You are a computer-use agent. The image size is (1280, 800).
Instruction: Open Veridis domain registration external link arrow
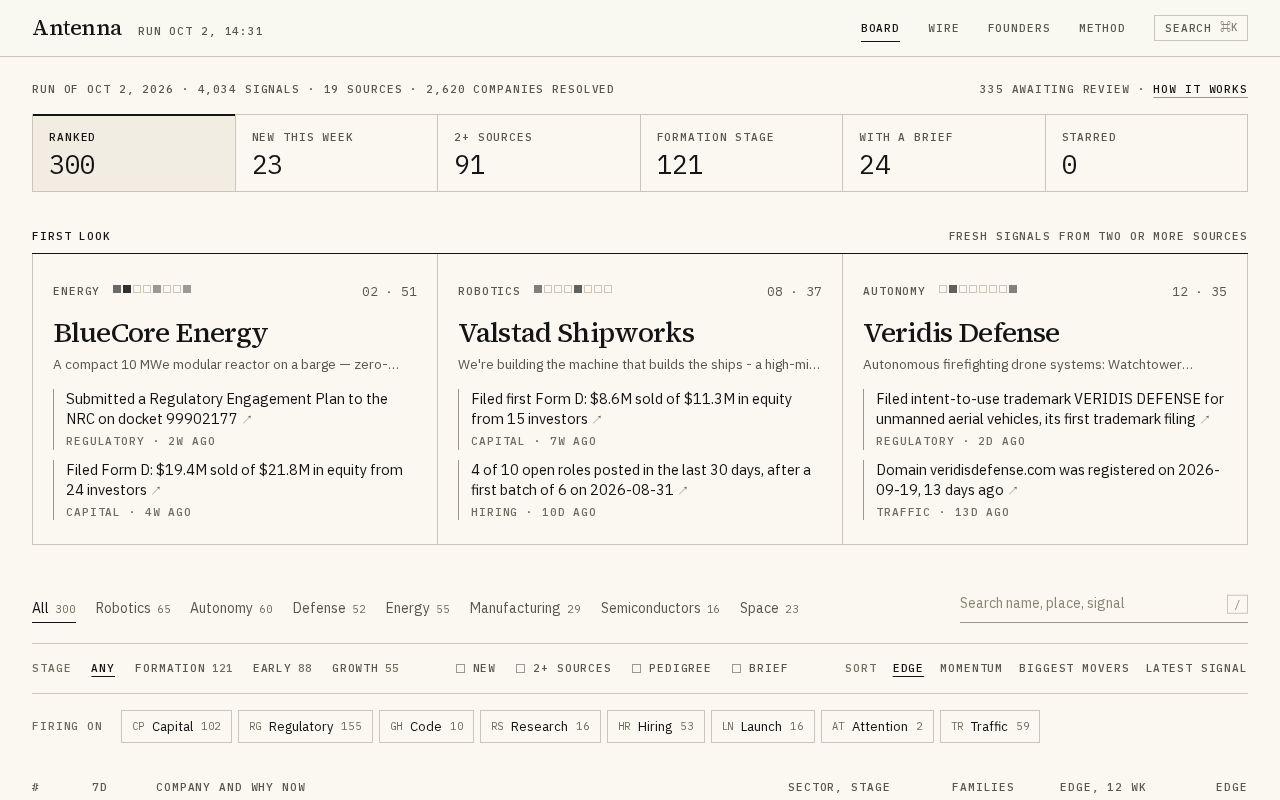[1013, 491]
